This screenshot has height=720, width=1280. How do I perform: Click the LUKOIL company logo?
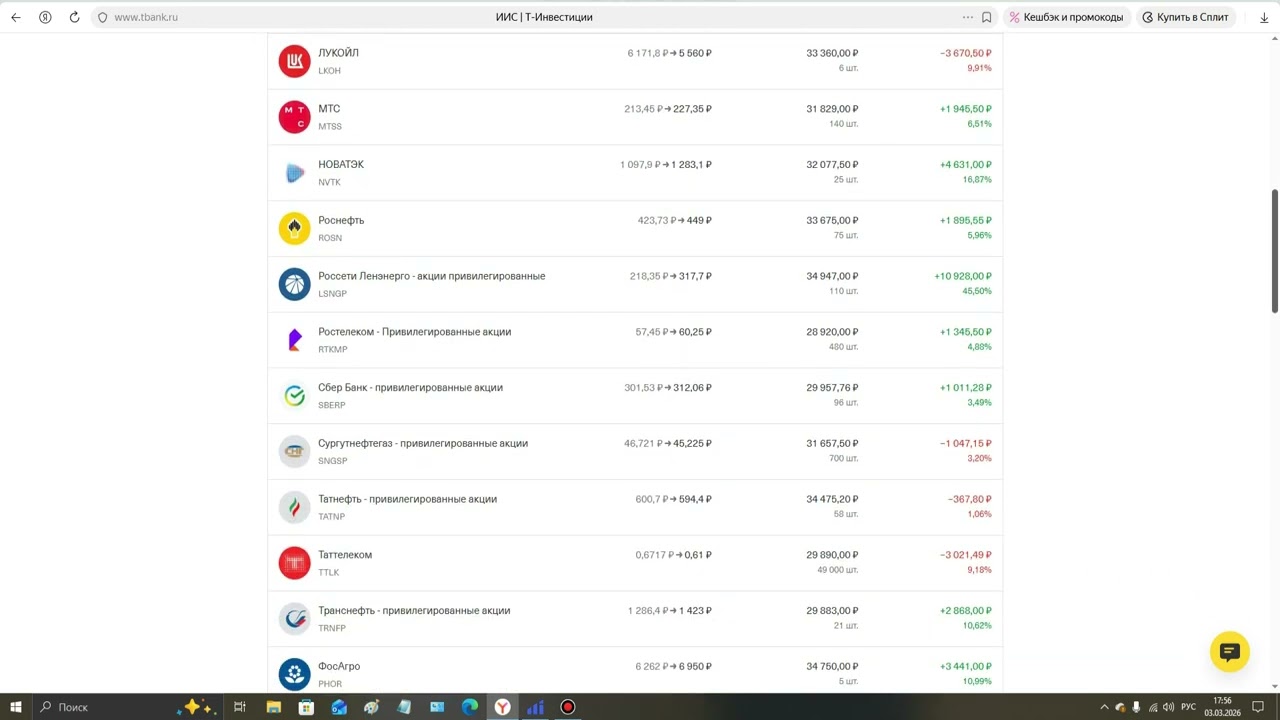tap(294, 61)
